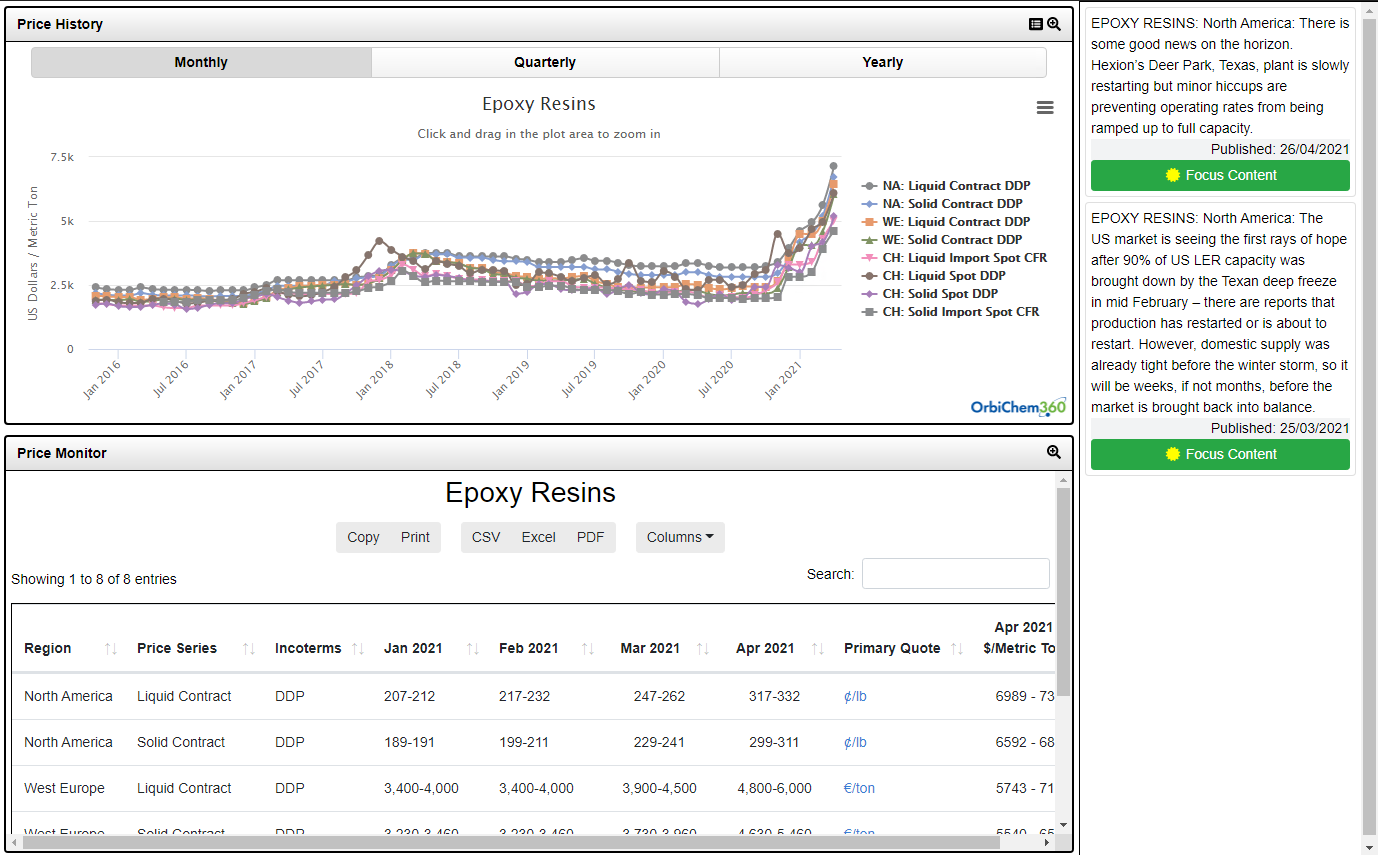Click the news panel vertical scrollbar
This screenshot has height=855, width=1378.
tap(1369, 428)
